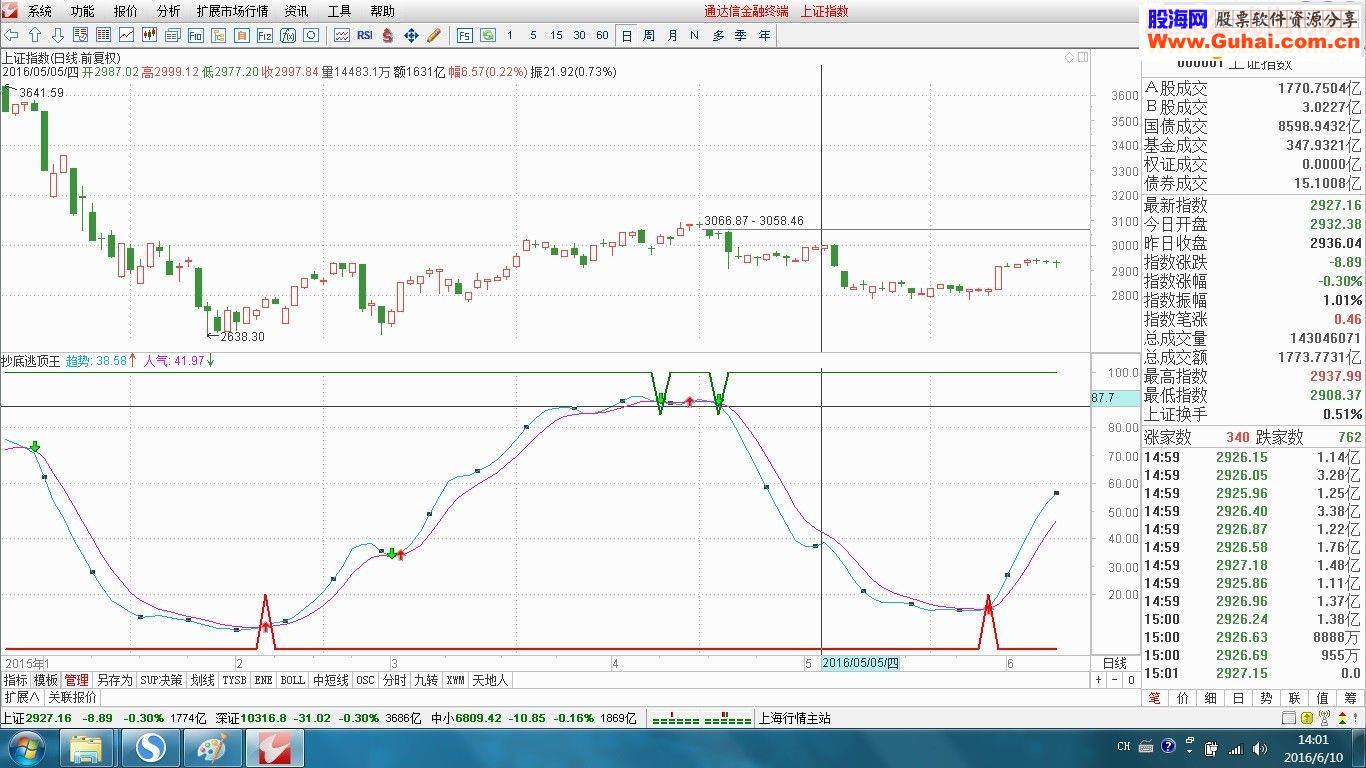
Task: Select the 60-minute period
Action: point(602,35)
